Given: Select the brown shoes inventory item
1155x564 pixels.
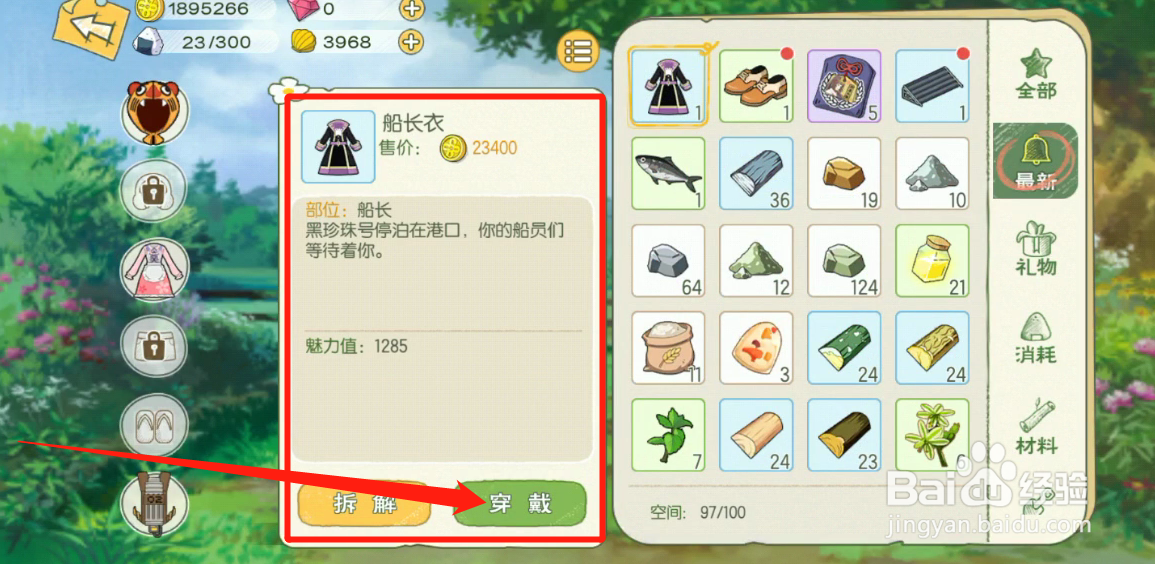Looking at the screenshot, I should pos(756,86).
